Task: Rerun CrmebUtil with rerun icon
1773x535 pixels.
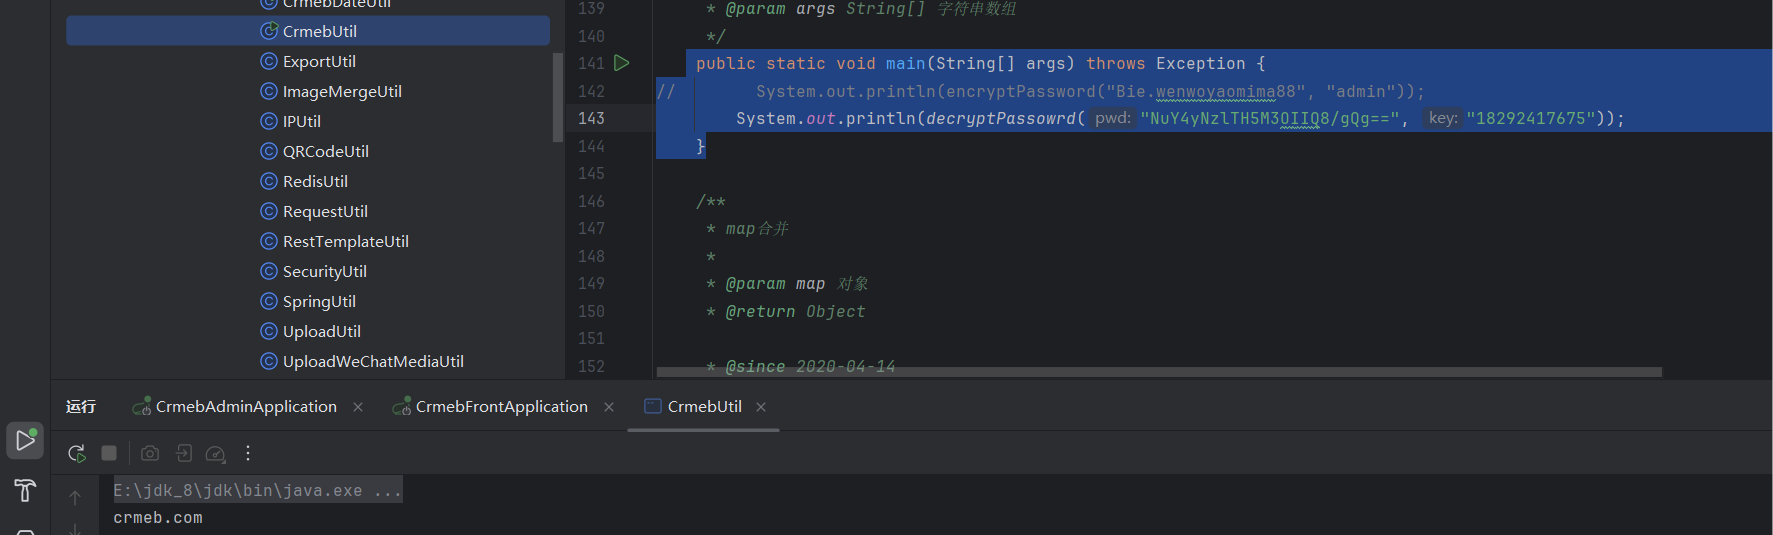Action: (x=77, y=453)
